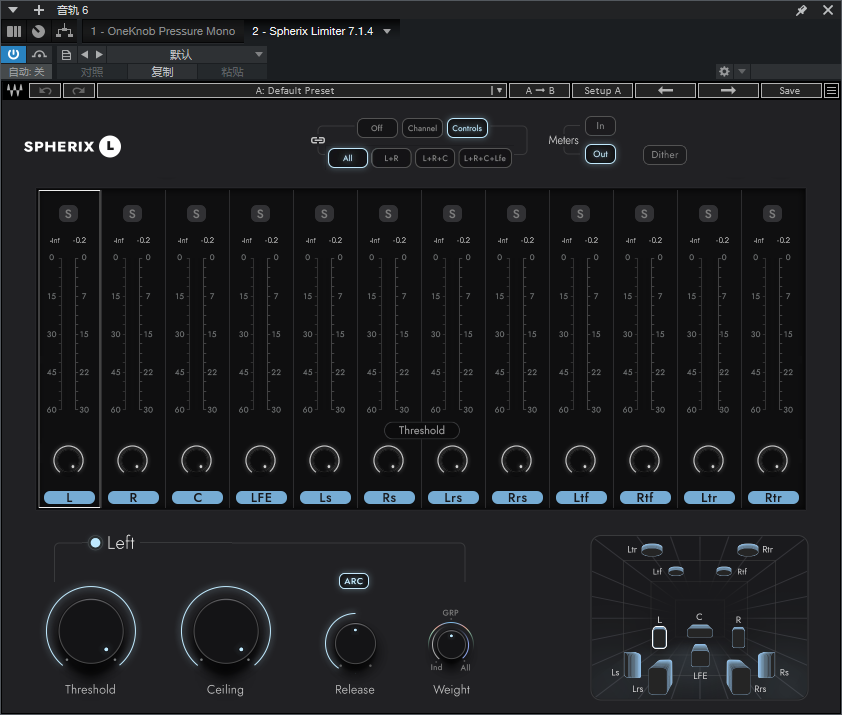The image size is (842, 715).
Task: Click the sidechain circle icon
Action: [x=38, y=32]
